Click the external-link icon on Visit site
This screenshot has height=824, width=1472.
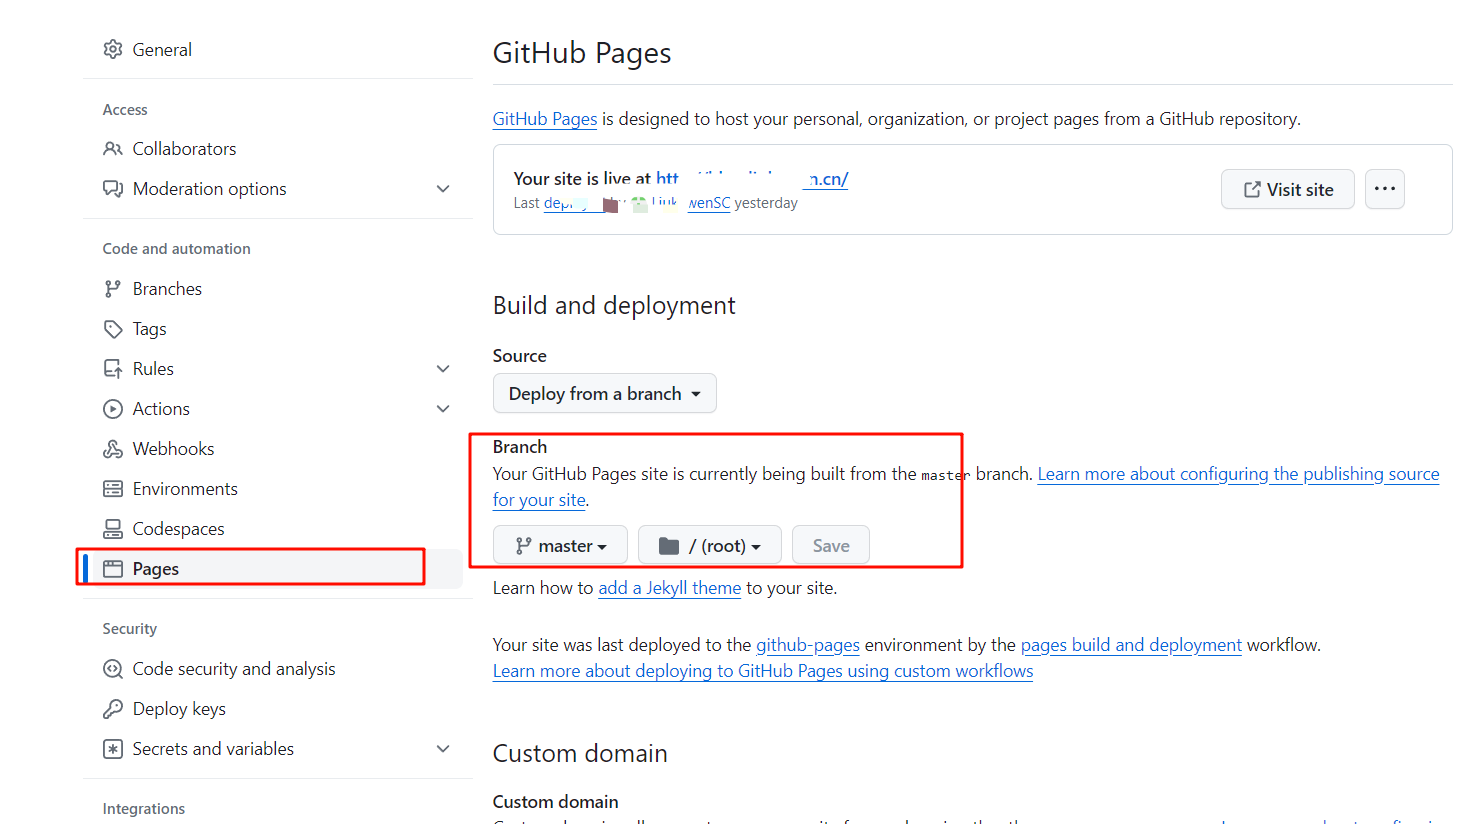point(1252,189)
